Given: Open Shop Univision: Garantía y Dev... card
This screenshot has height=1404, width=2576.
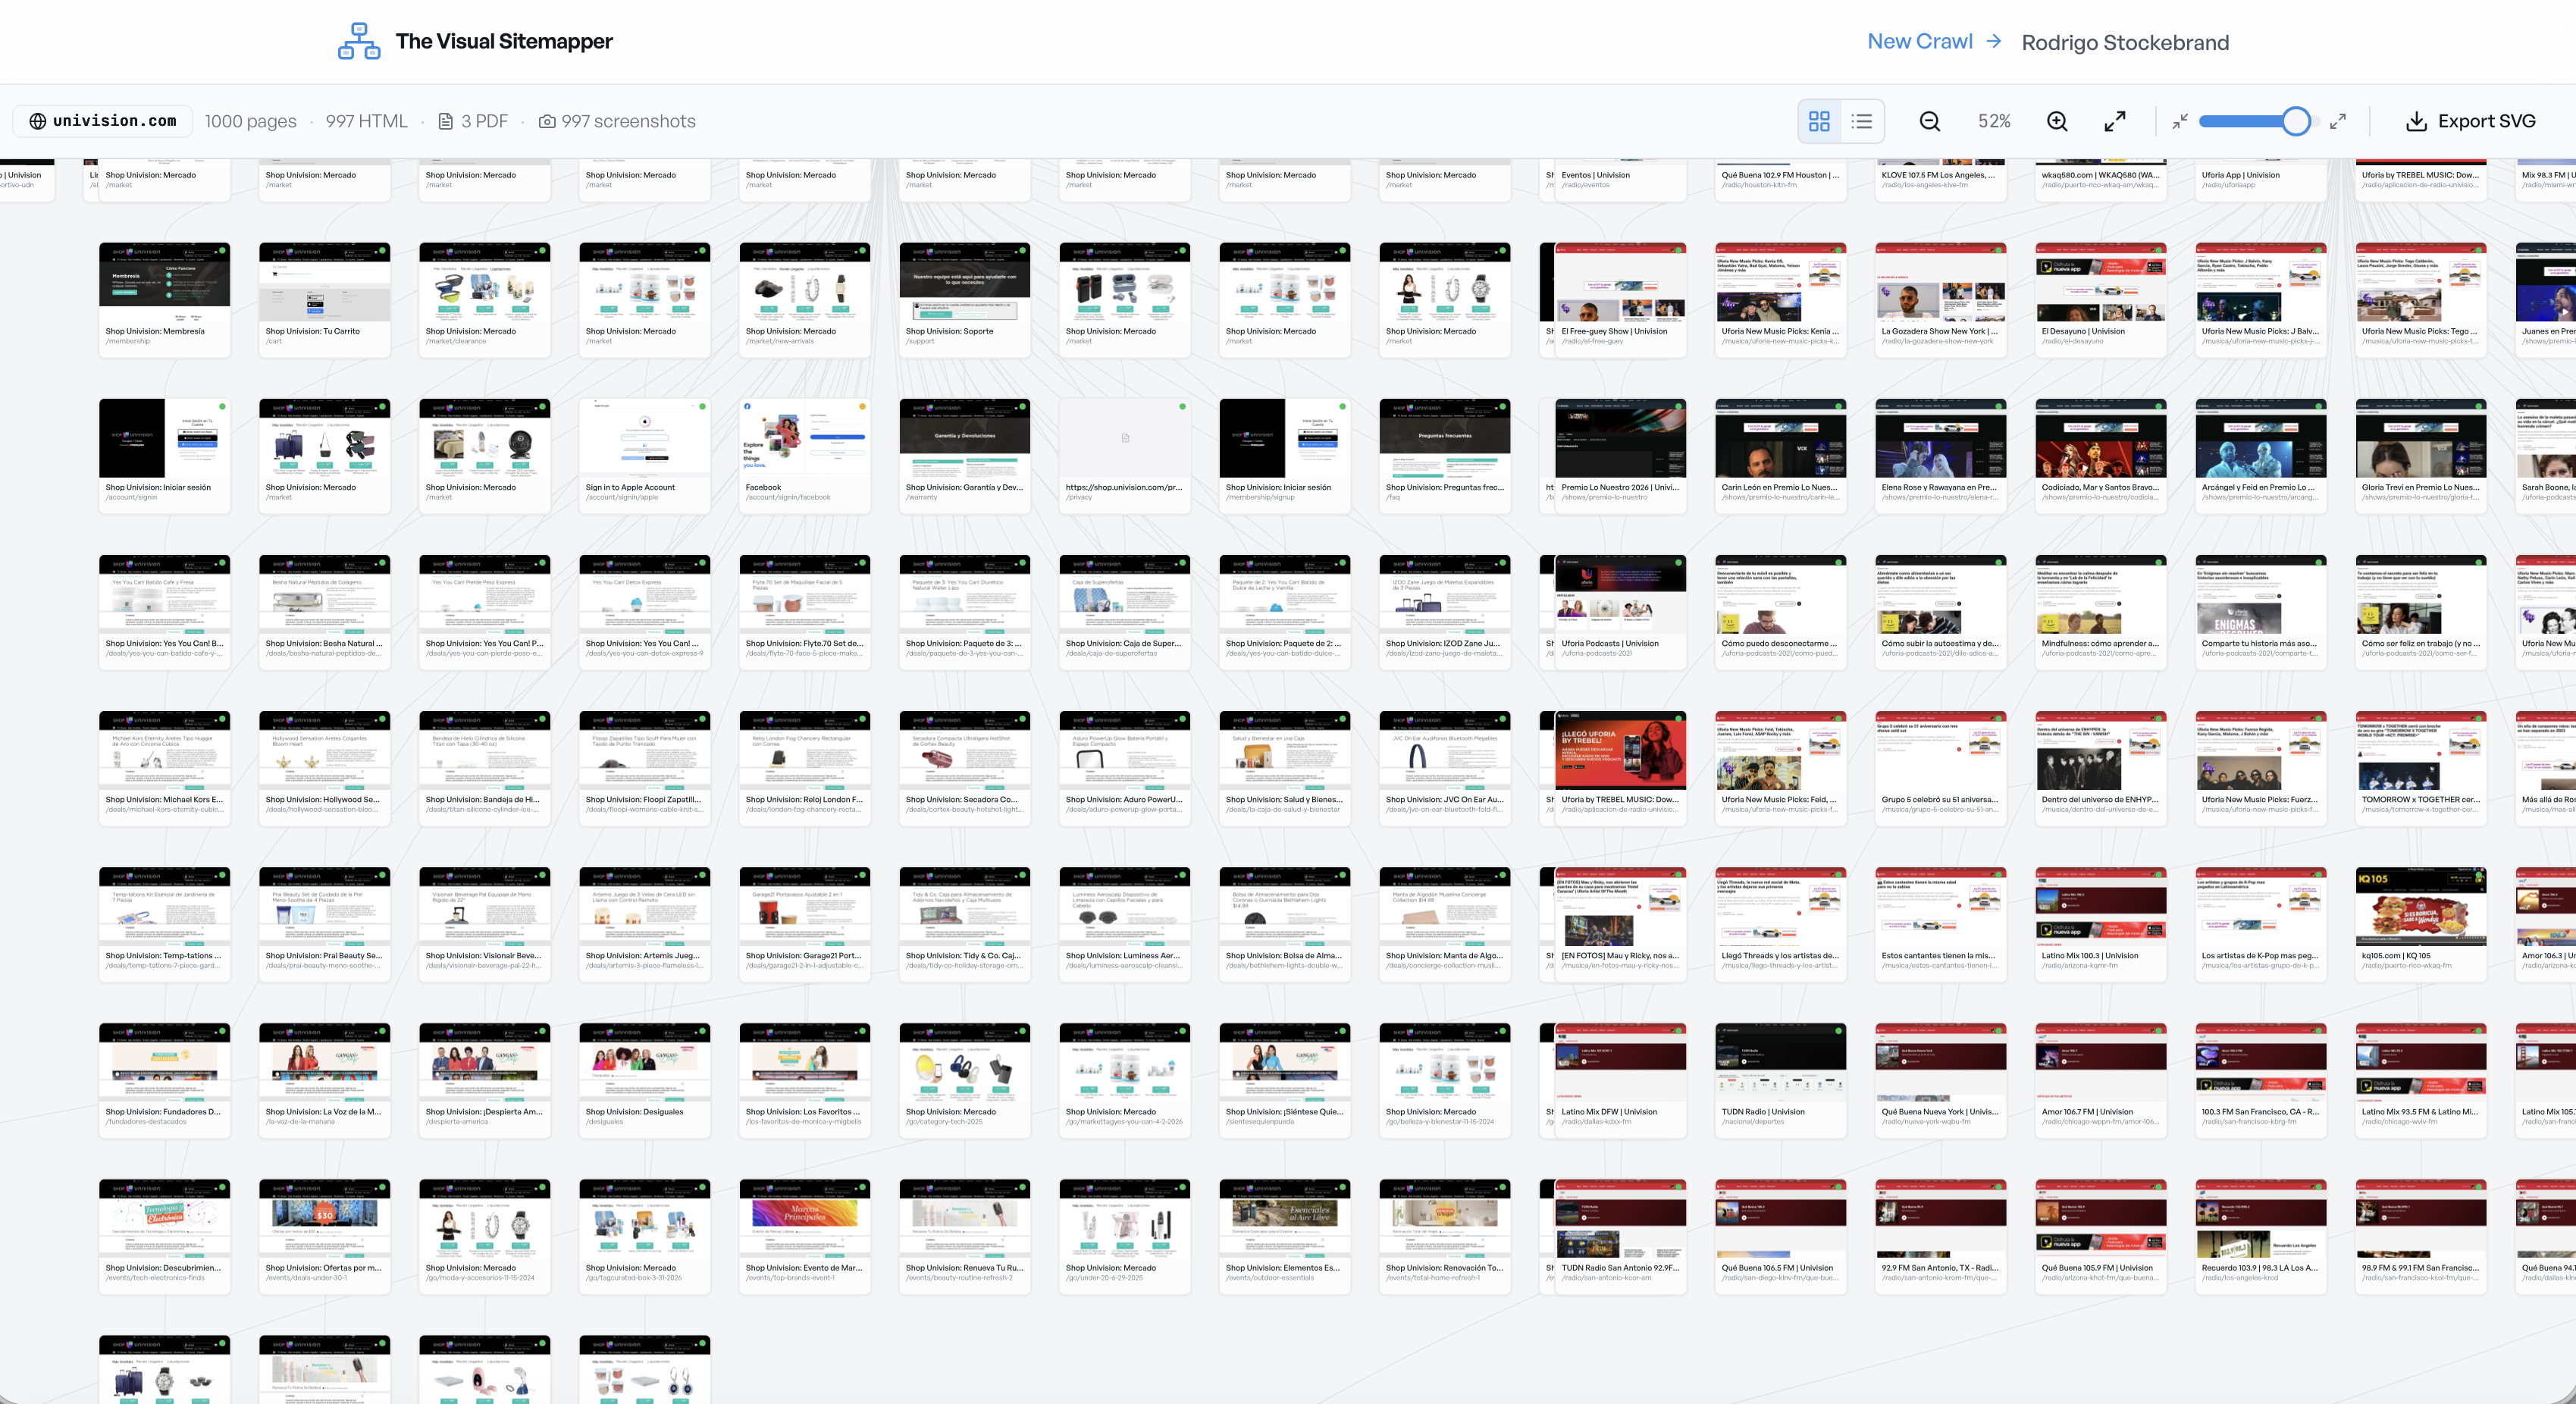Looking at the screenshot, I should click(x=965, y=456).
